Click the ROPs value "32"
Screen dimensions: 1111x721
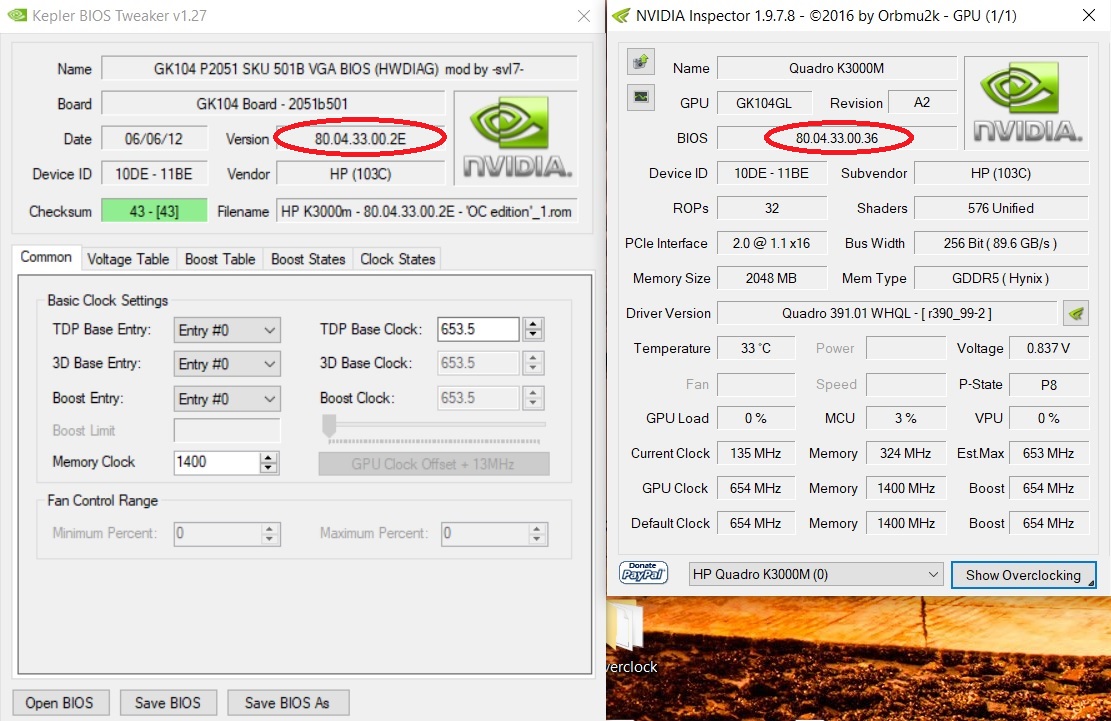[x=772, y=208]
